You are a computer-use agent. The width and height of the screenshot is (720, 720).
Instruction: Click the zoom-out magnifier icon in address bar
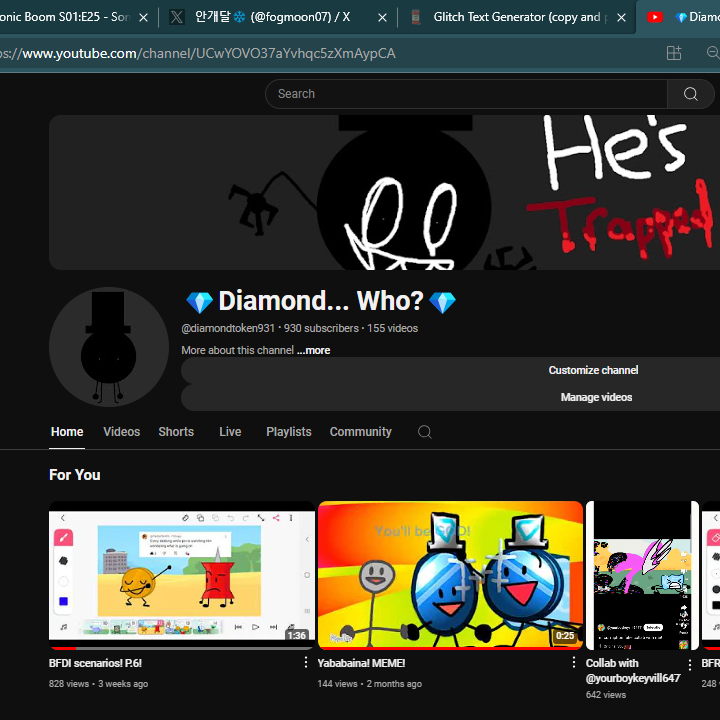point(712,53)
